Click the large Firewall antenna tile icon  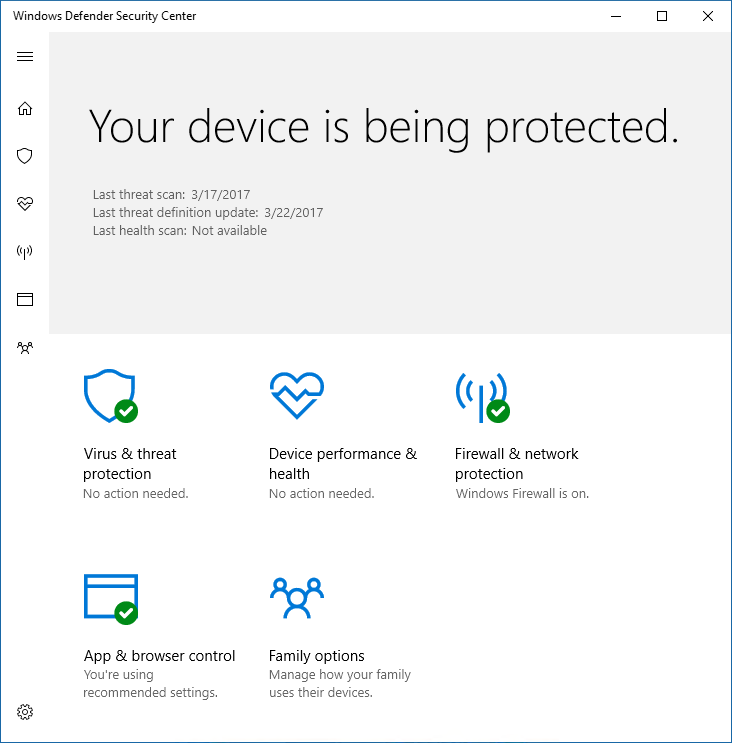481,396
